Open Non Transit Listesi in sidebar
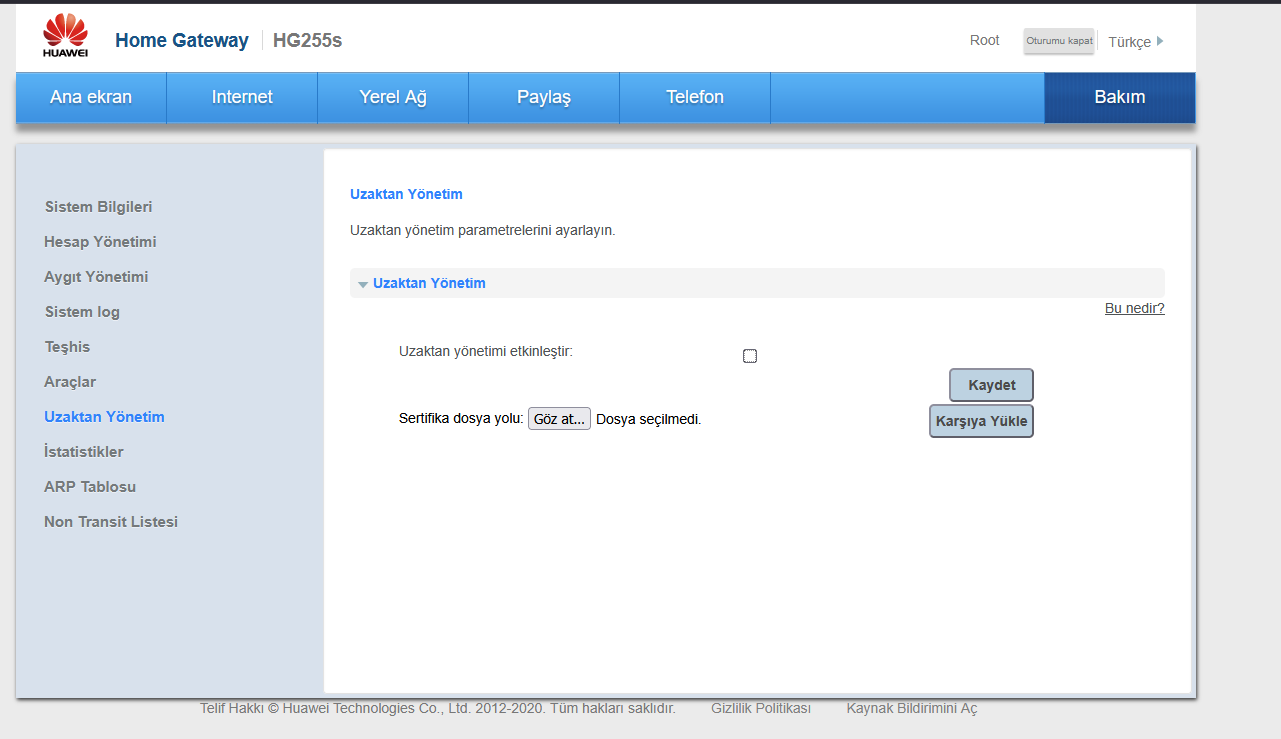The image size is (1281, 739). click(x=111, y=522)
